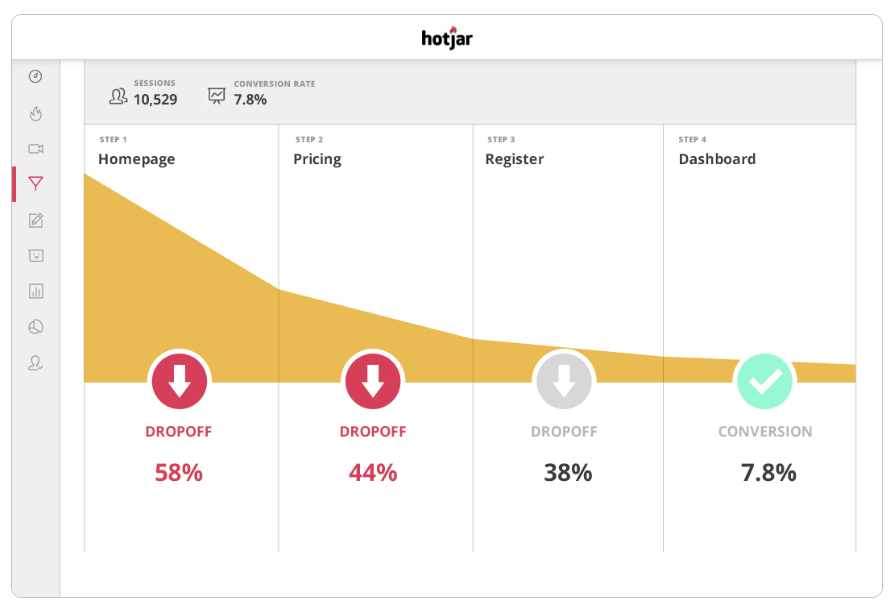
Task: Open Heatmaps via flame icon
Action: click(35, 113)
